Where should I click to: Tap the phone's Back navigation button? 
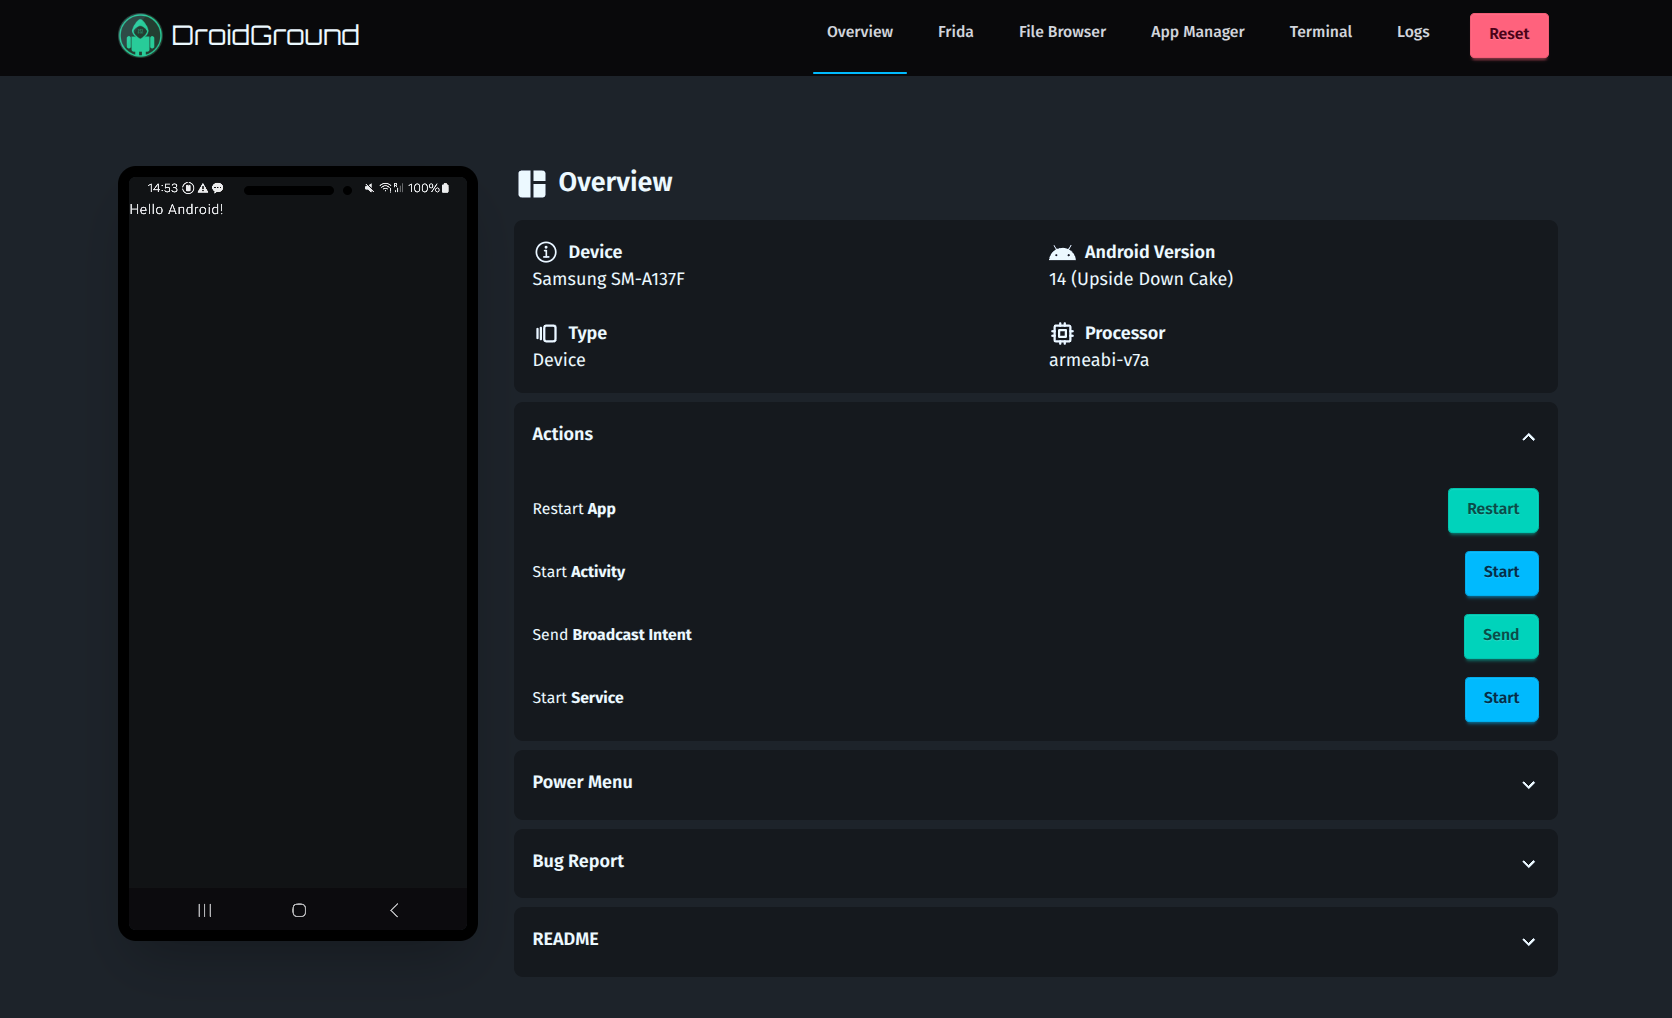click(393, 910)
